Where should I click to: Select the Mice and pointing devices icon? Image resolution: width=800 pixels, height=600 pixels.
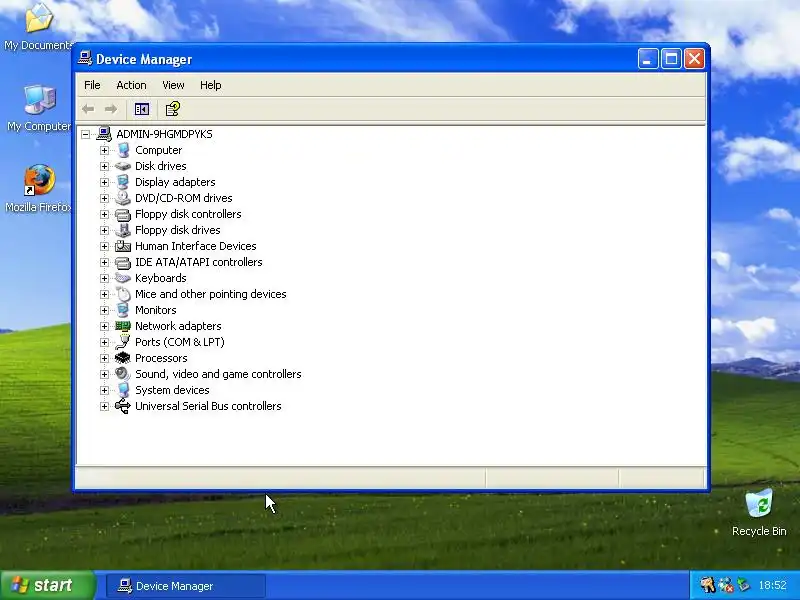click(123, 294)
